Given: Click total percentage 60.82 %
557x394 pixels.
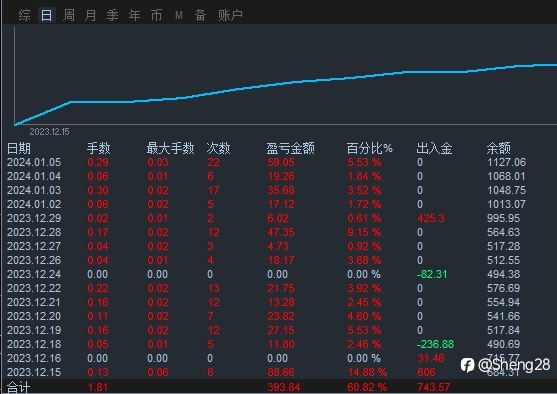Looking at the screenshot, I should 367,387.
